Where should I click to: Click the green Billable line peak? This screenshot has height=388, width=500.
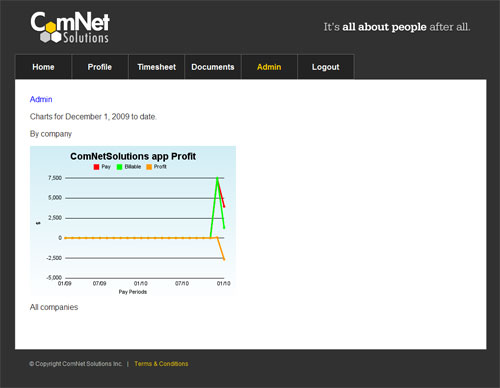tap(217, 179)
